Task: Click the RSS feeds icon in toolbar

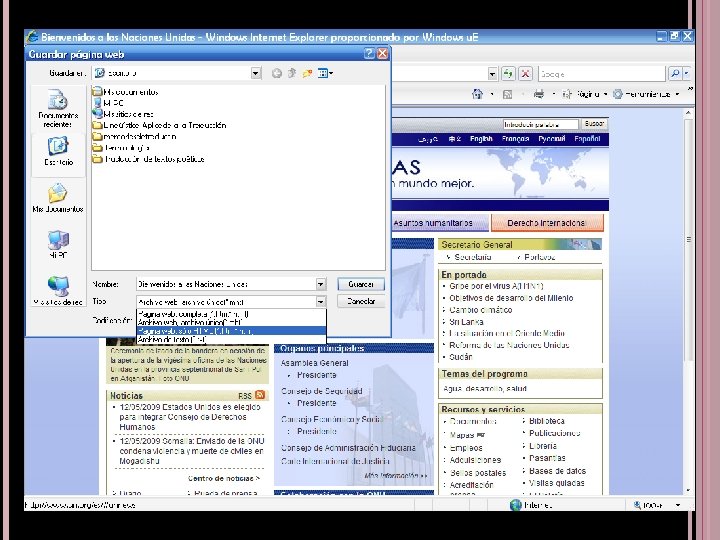Action: point(507,94)
